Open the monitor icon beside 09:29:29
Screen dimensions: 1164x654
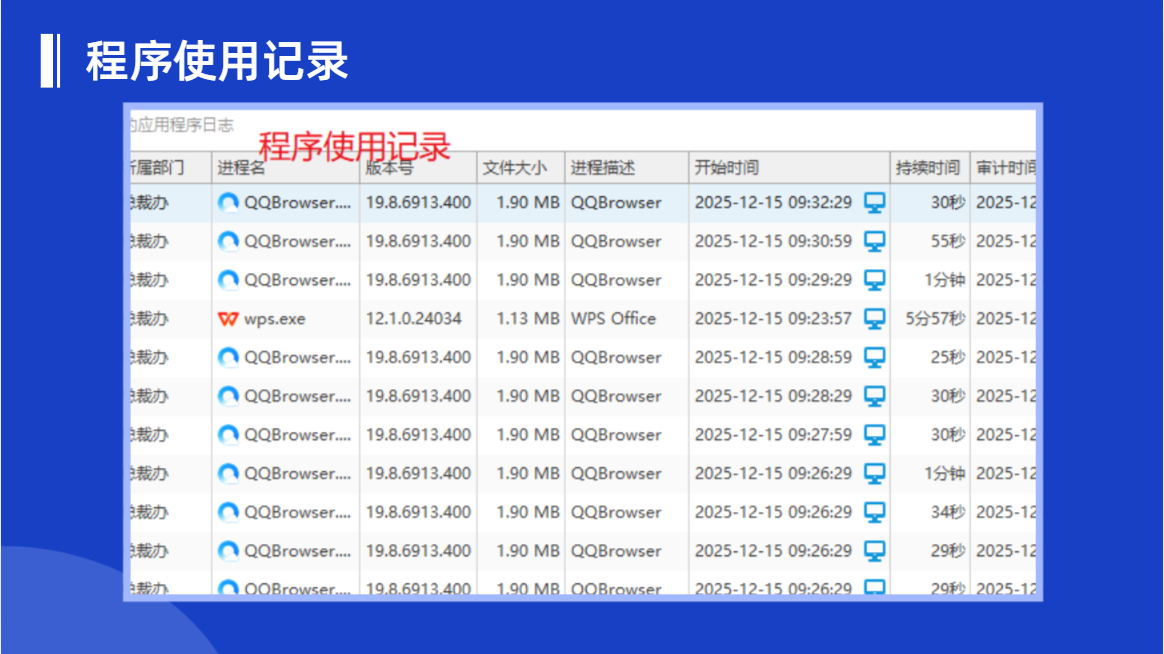pos(875,280)
